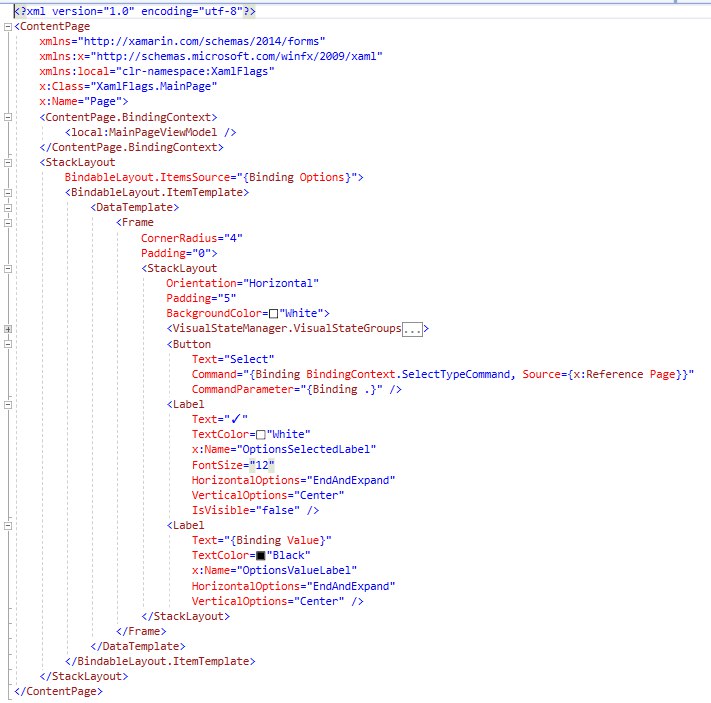Collapse the ContentPage.BindingContext block
The width and height of the screenshot is (711, 703).
8,117
